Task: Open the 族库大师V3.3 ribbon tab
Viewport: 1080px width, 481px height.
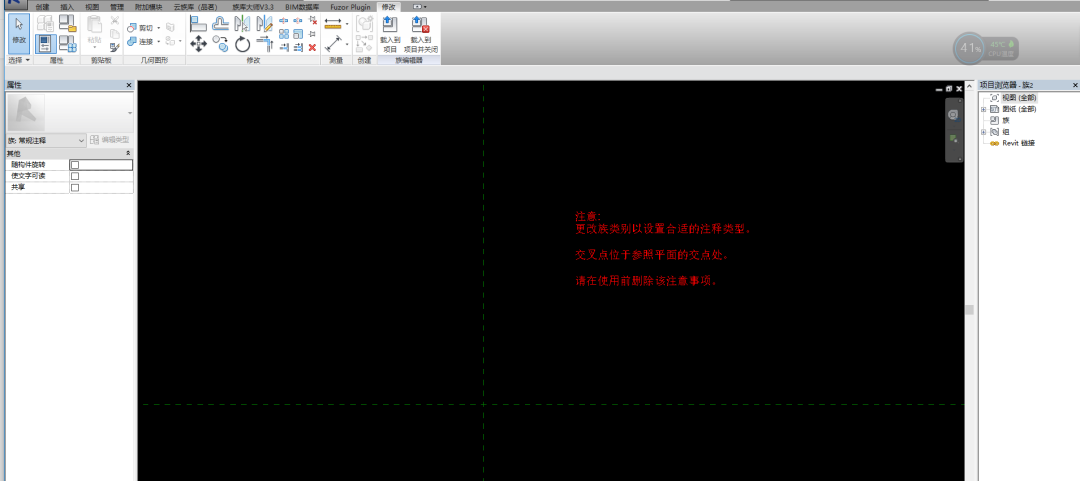Action: [253, 7]
